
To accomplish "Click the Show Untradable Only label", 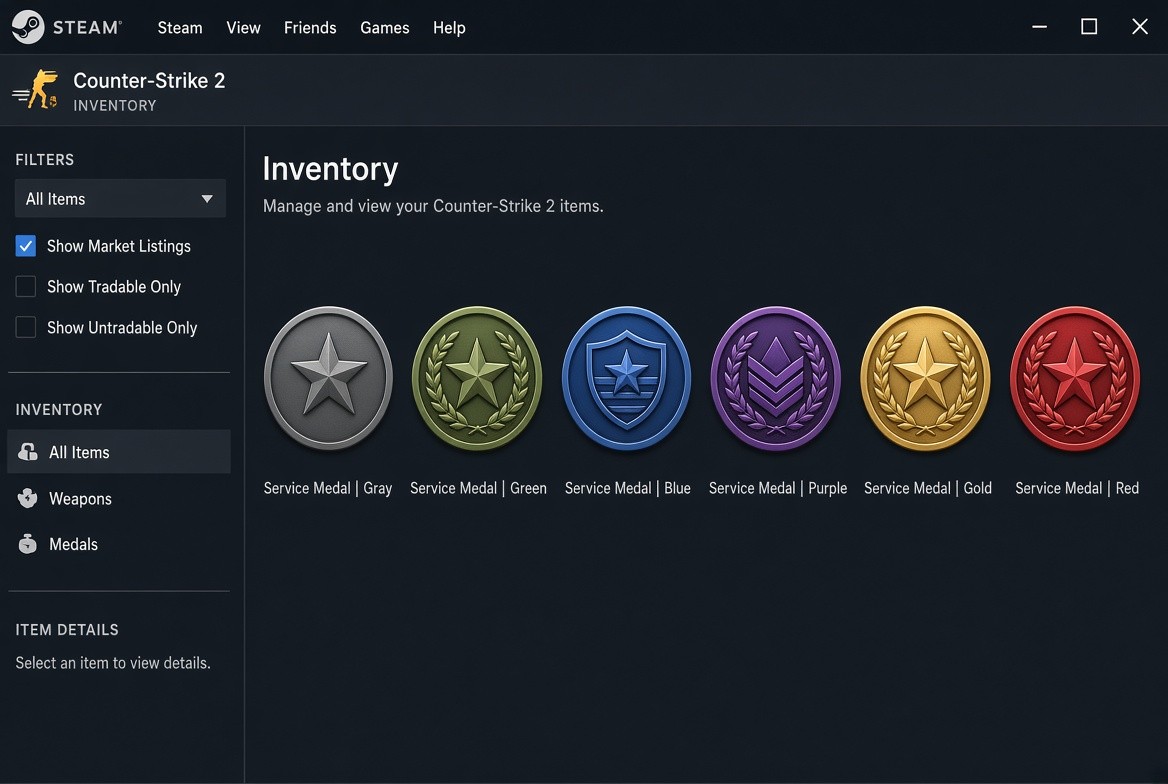I will coord(122,327).
